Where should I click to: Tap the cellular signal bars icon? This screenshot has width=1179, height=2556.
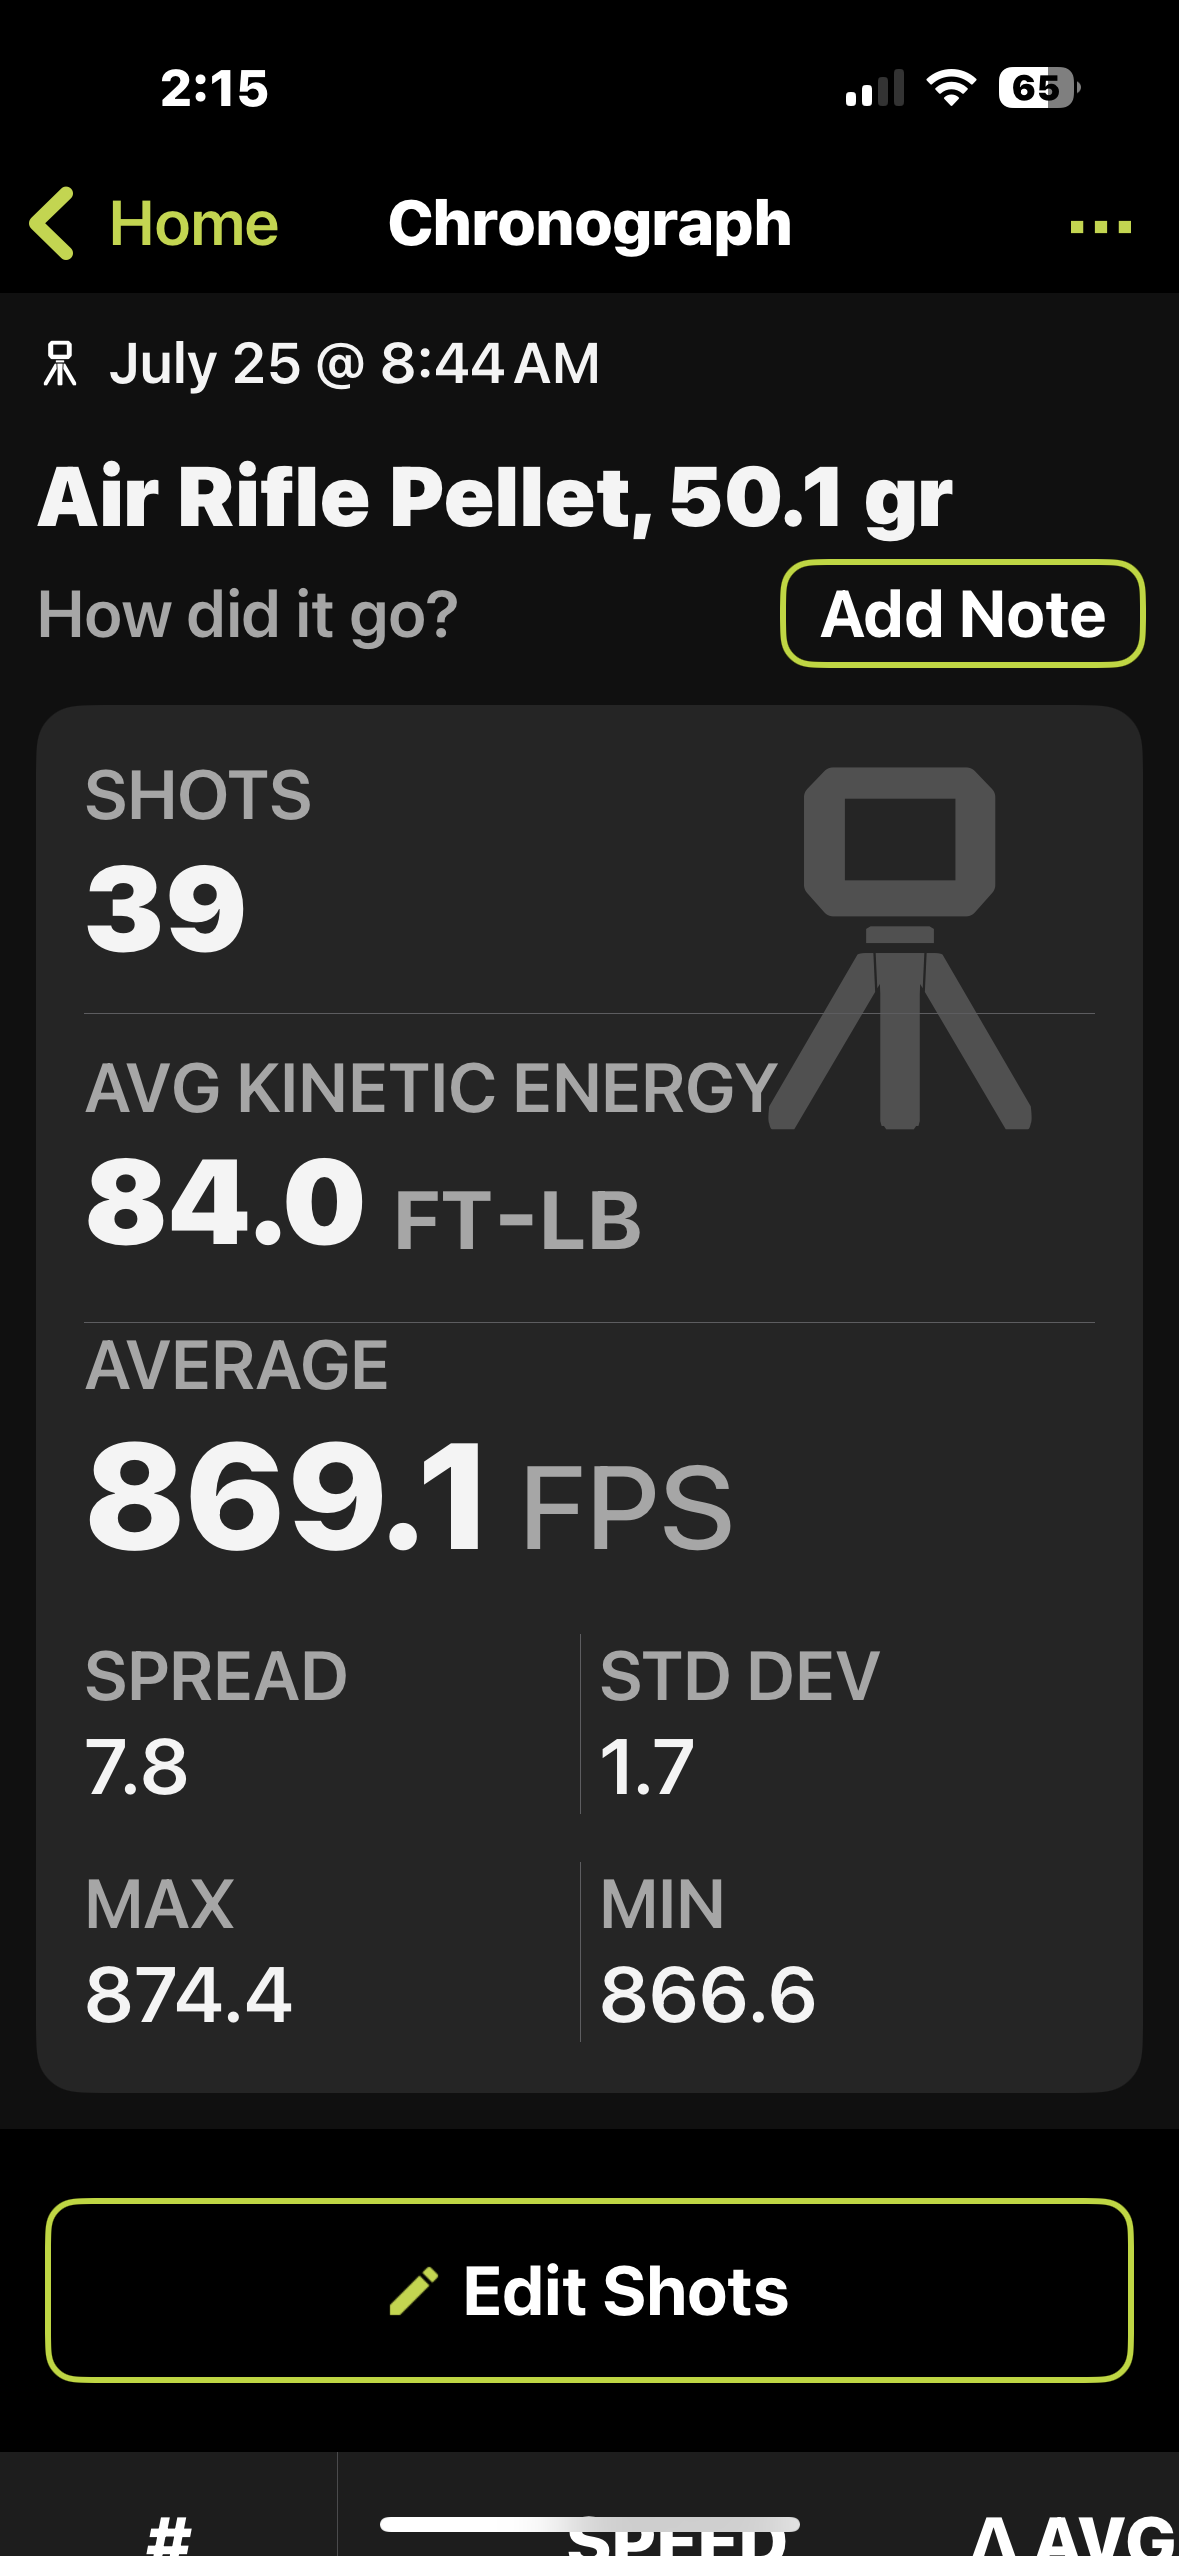coord(875,88)
